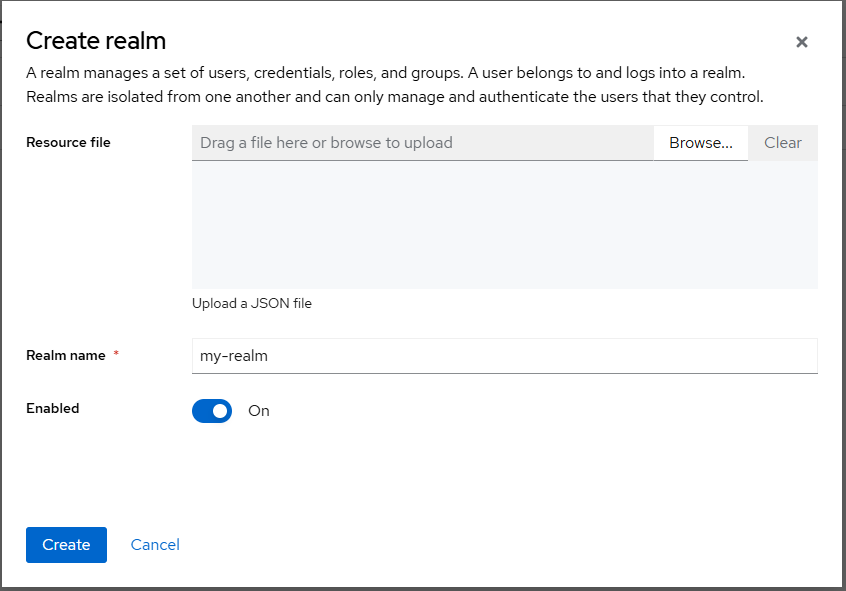Click the Resource file label
Image resolution: width=846 pixels, height=591 pixels.
click(x=68, y=143)
